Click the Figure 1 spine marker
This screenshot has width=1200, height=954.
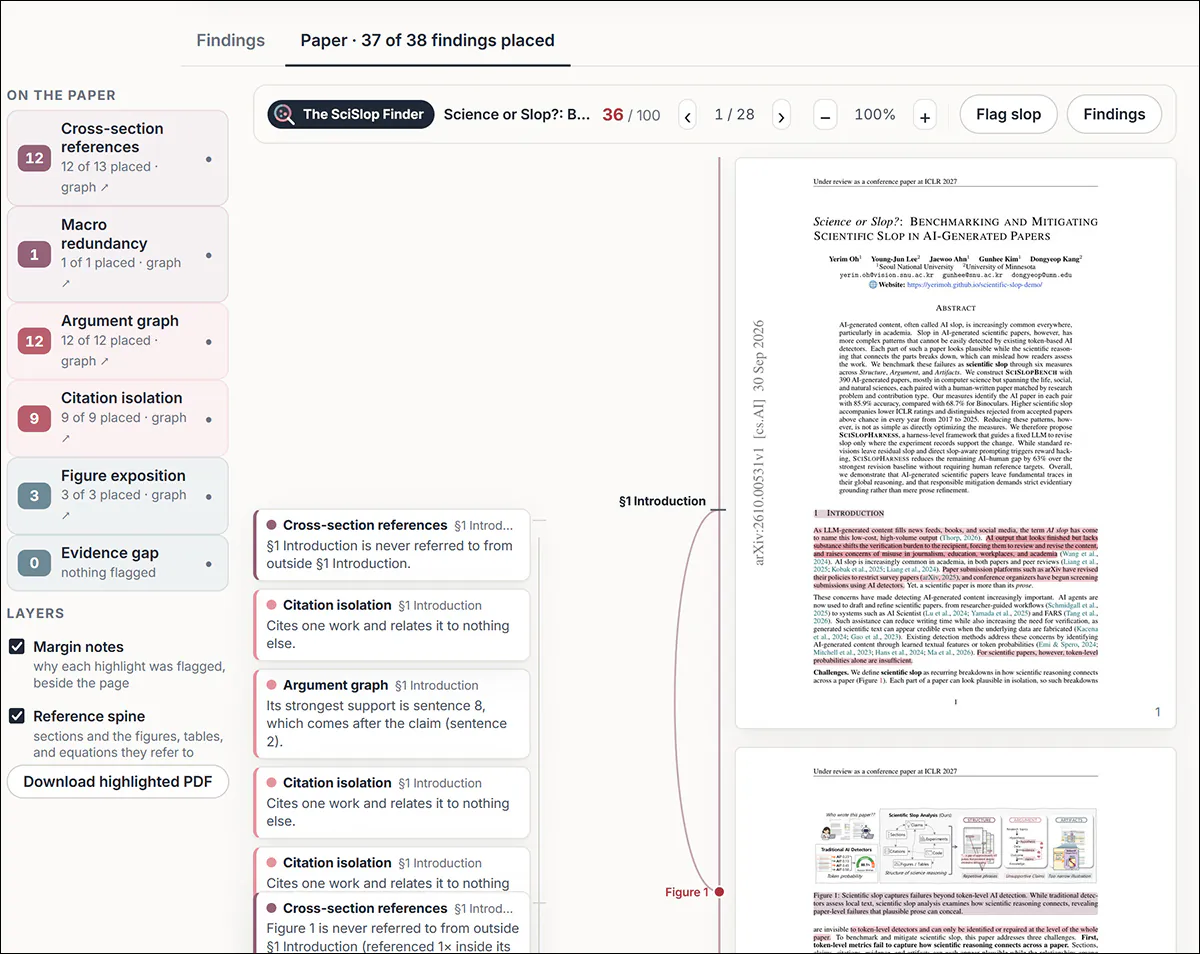[x=719, y=892]
